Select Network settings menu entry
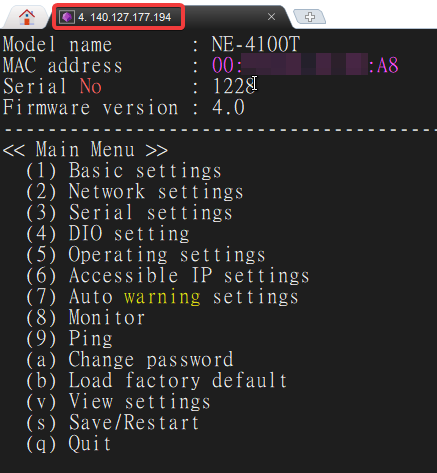The image size is (437, 473). (135, 192)
